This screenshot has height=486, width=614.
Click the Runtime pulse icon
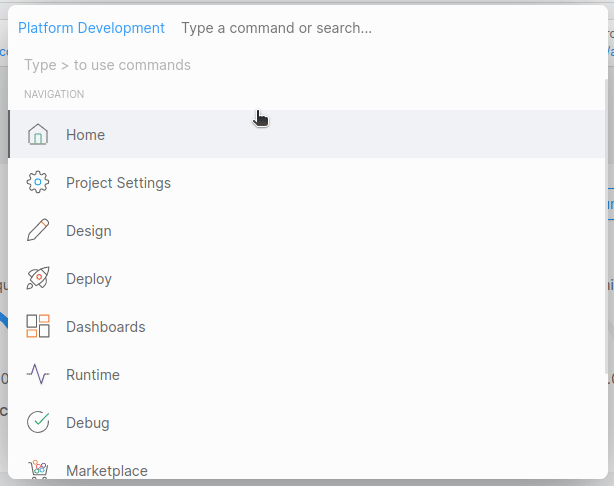[38, 374]
